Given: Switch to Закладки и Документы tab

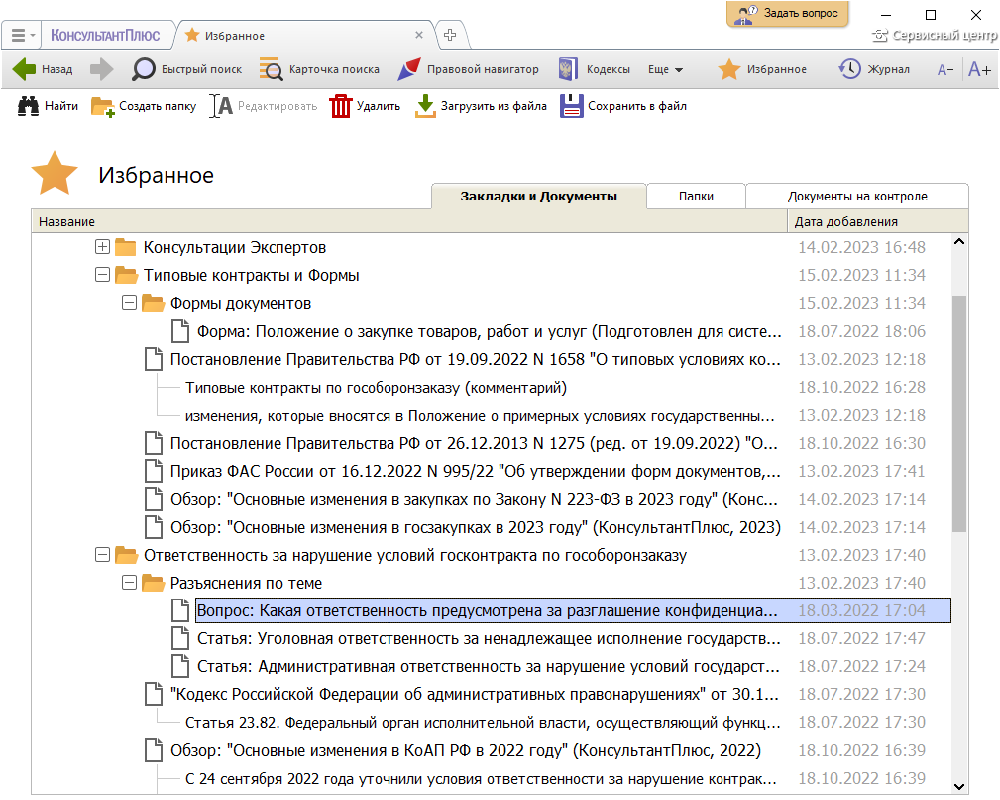Looking at the screenshot, I should (538, 196).
